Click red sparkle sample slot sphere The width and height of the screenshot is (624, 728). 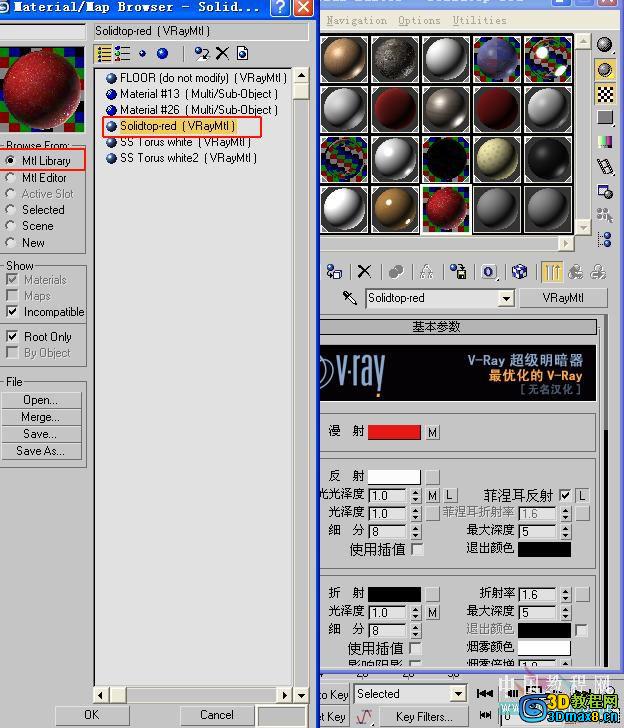(x=445, y=209)
